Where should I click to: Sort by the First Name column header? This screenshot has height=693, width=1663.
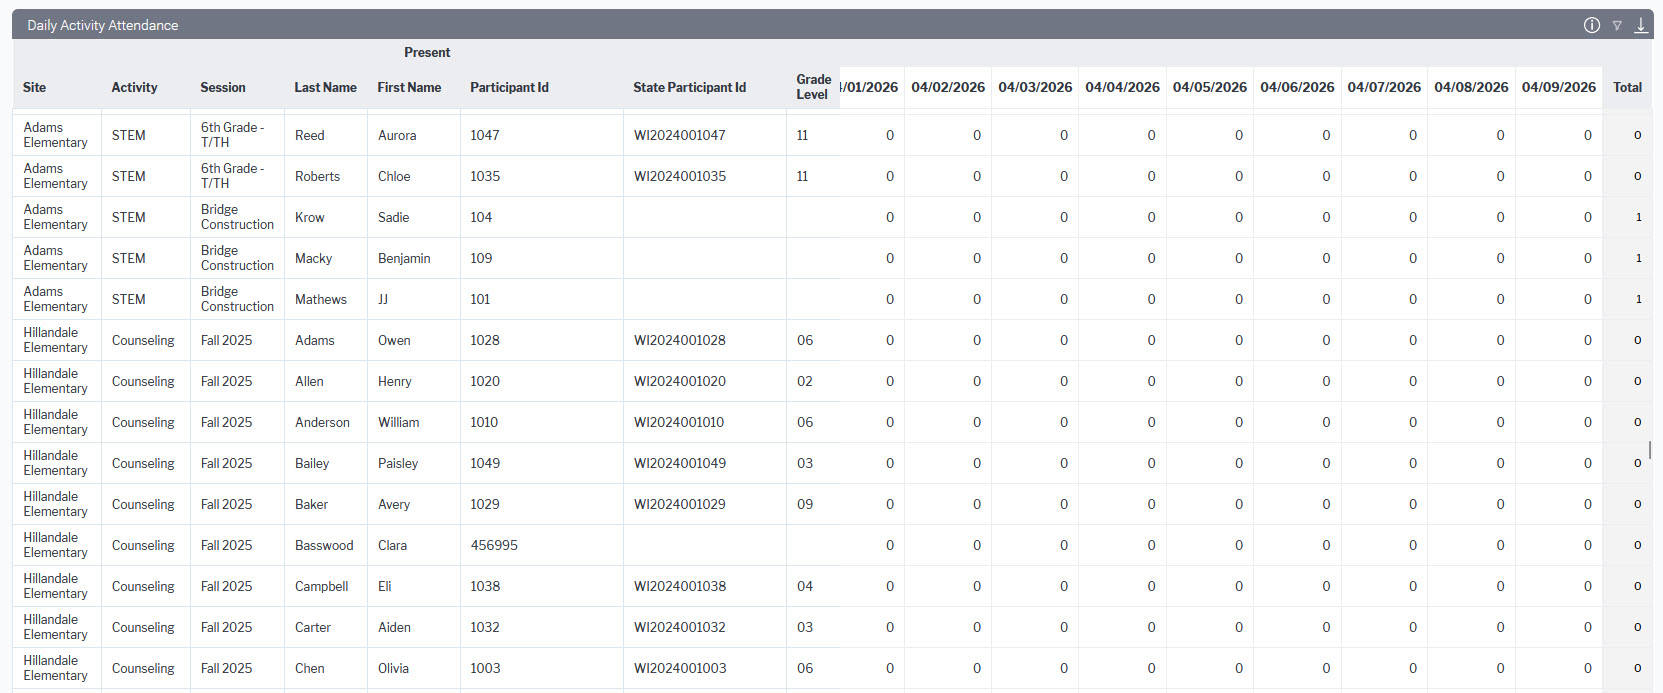point(409,87)
